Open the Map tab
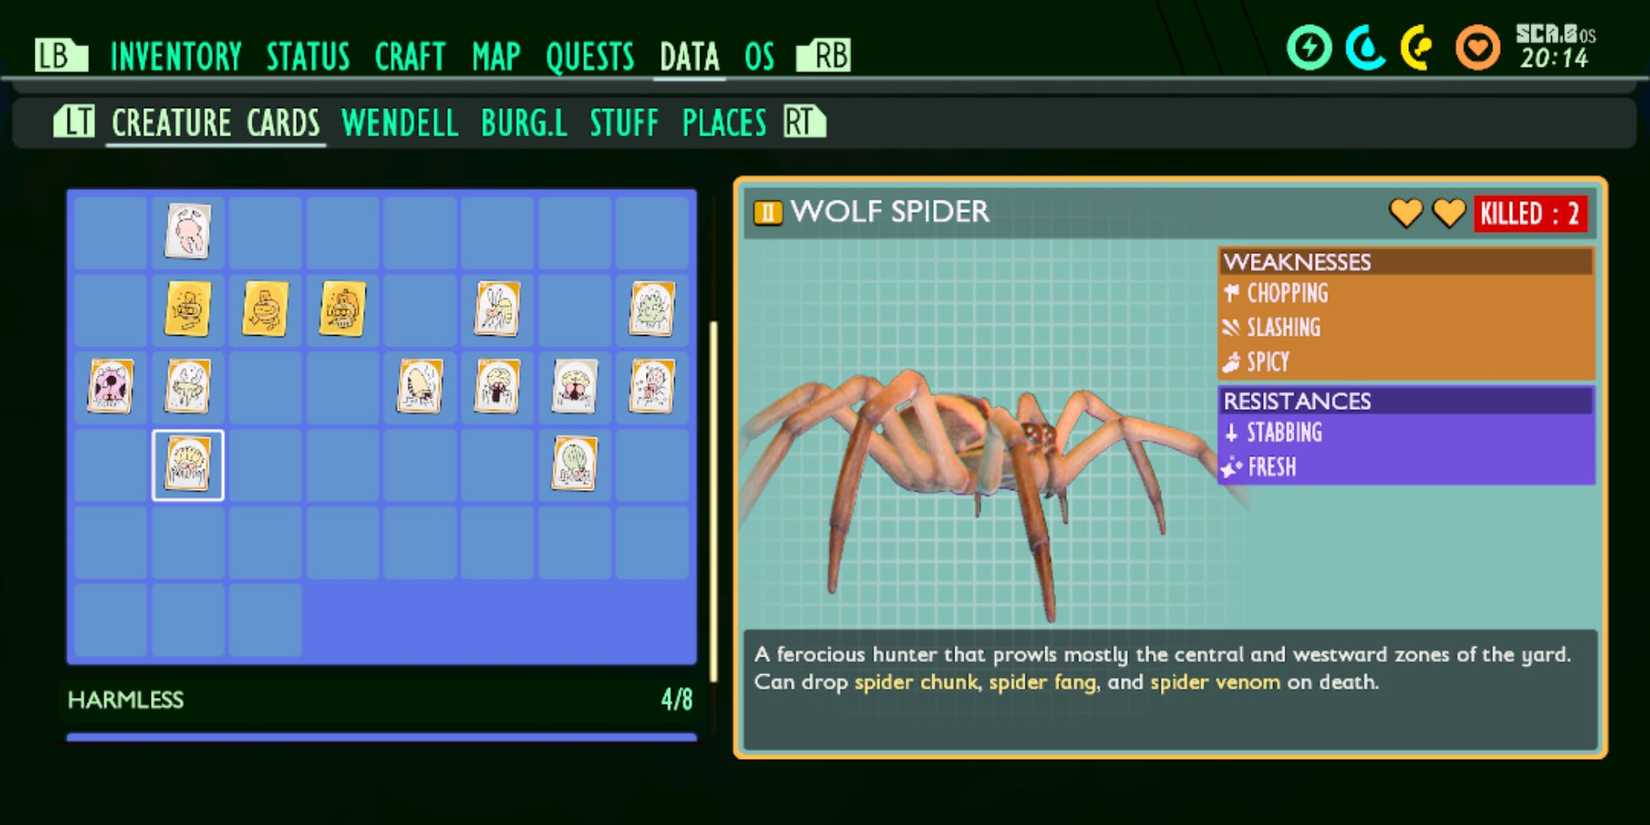 tap(496, 56)
